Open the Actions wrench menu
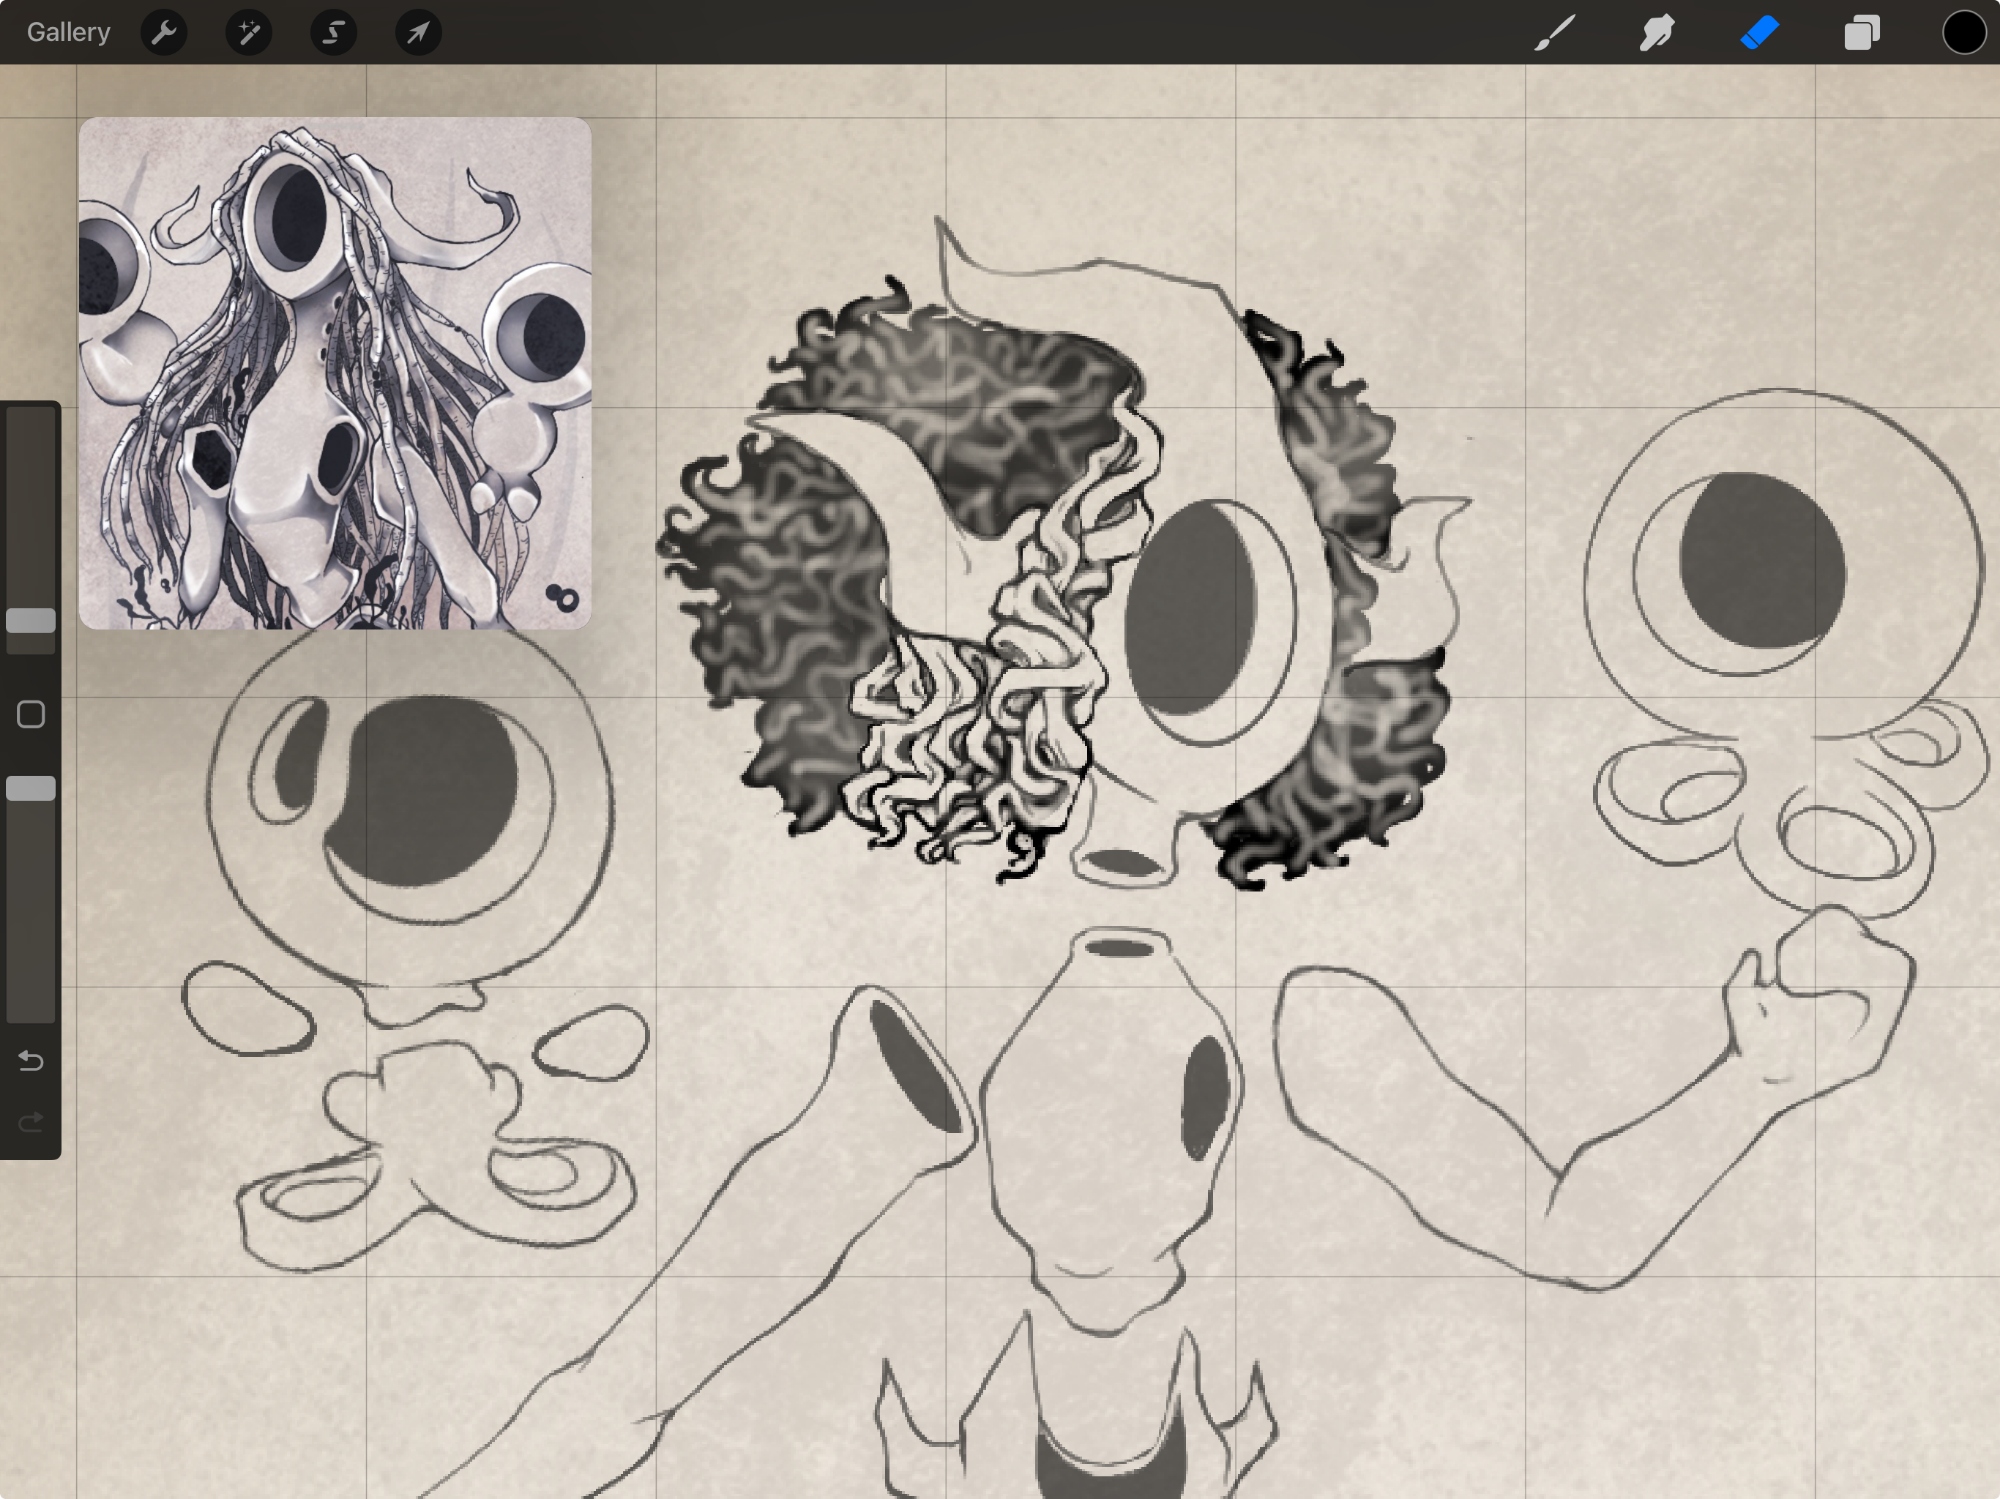The height and width of the screenshot is (1499, 2000). [x=164, y=32]
